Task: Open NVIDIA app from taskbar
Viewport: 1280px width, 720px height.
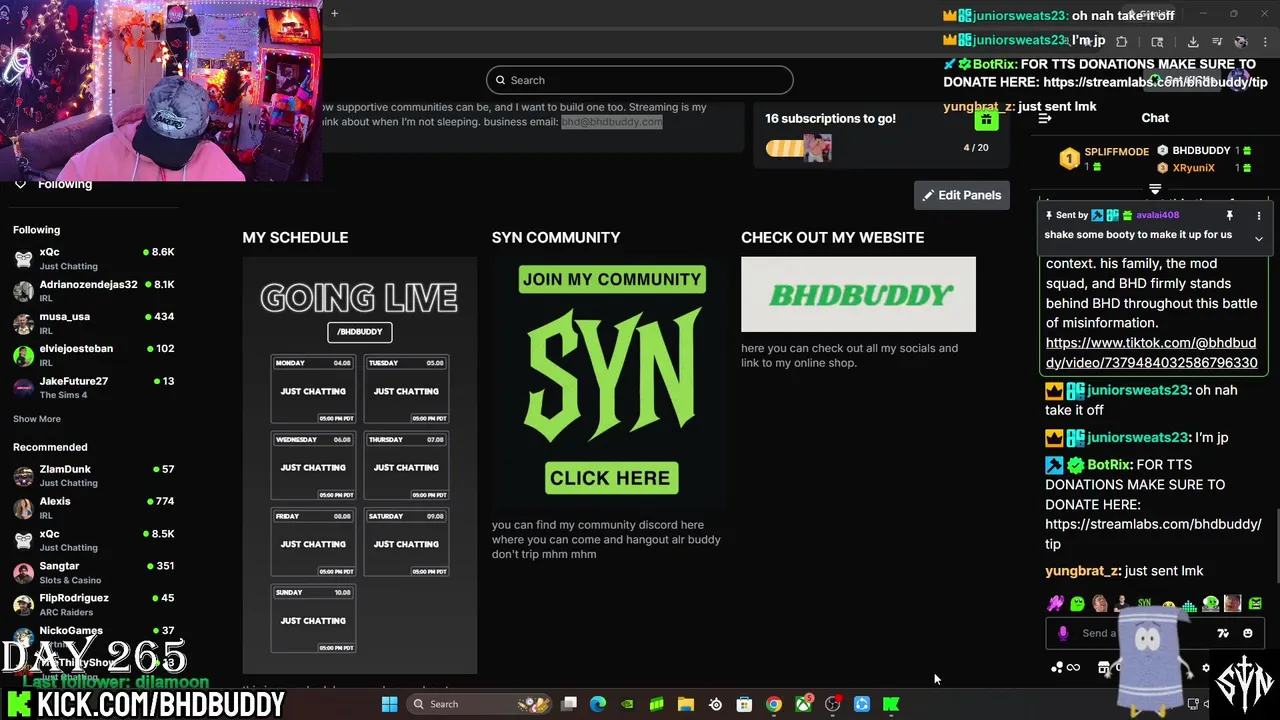Action: tap(627, 704)
